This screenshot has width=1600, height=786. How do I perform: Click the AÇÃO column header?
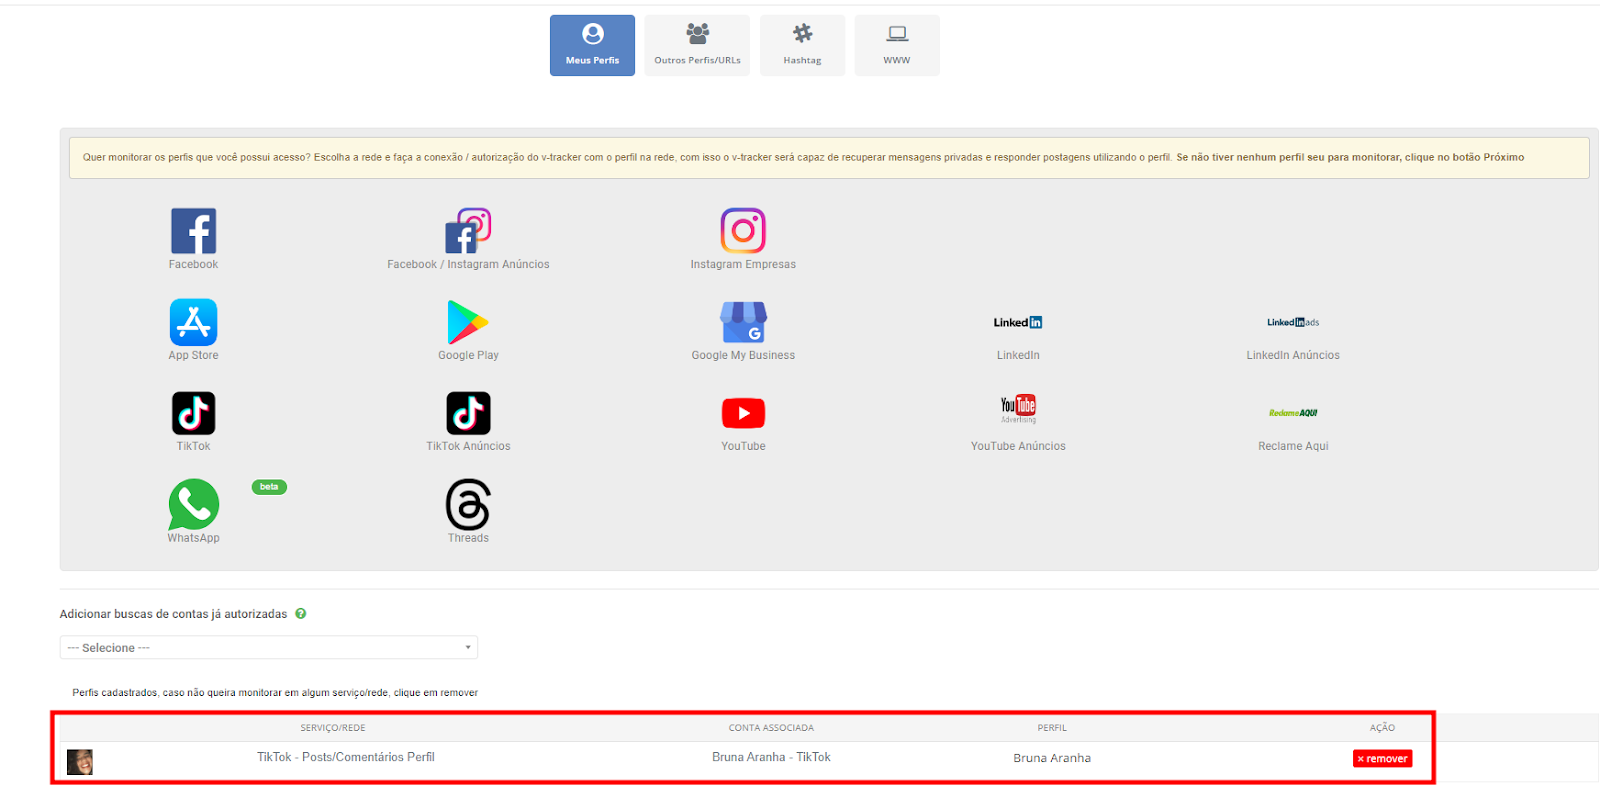pyautogui.click(x=1382, y=728)
